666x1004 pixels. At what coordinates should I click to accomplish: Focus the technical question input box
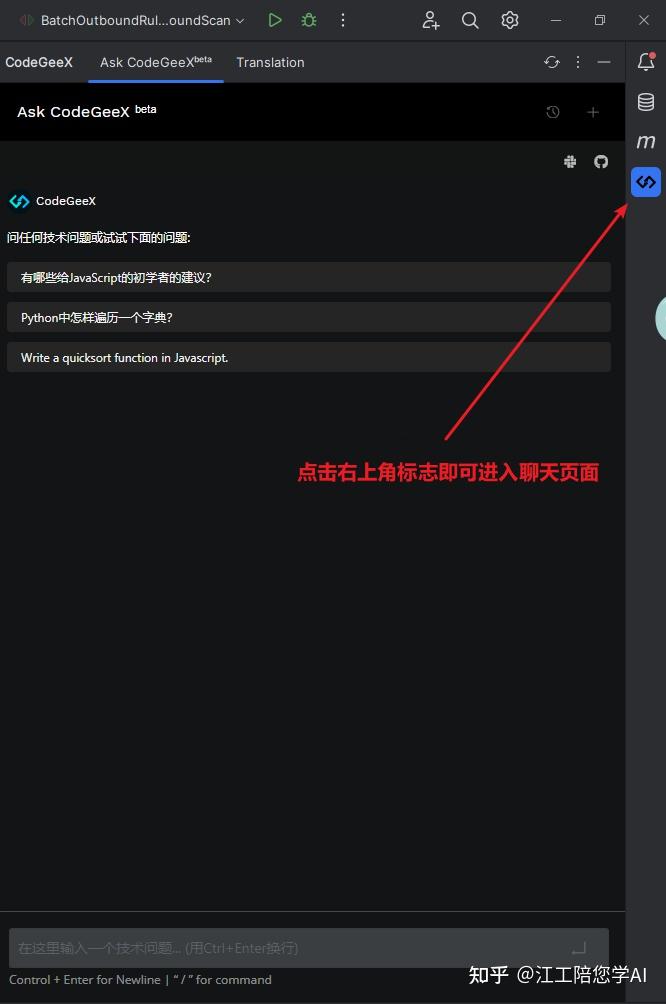(309, 948)
